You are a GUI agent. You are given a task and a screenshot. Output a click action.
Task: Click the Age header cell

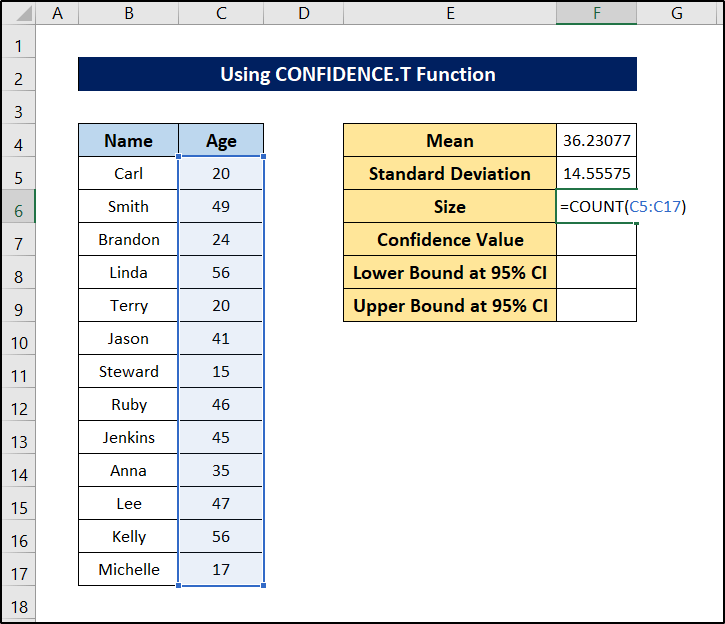click(x=221, y=141)
